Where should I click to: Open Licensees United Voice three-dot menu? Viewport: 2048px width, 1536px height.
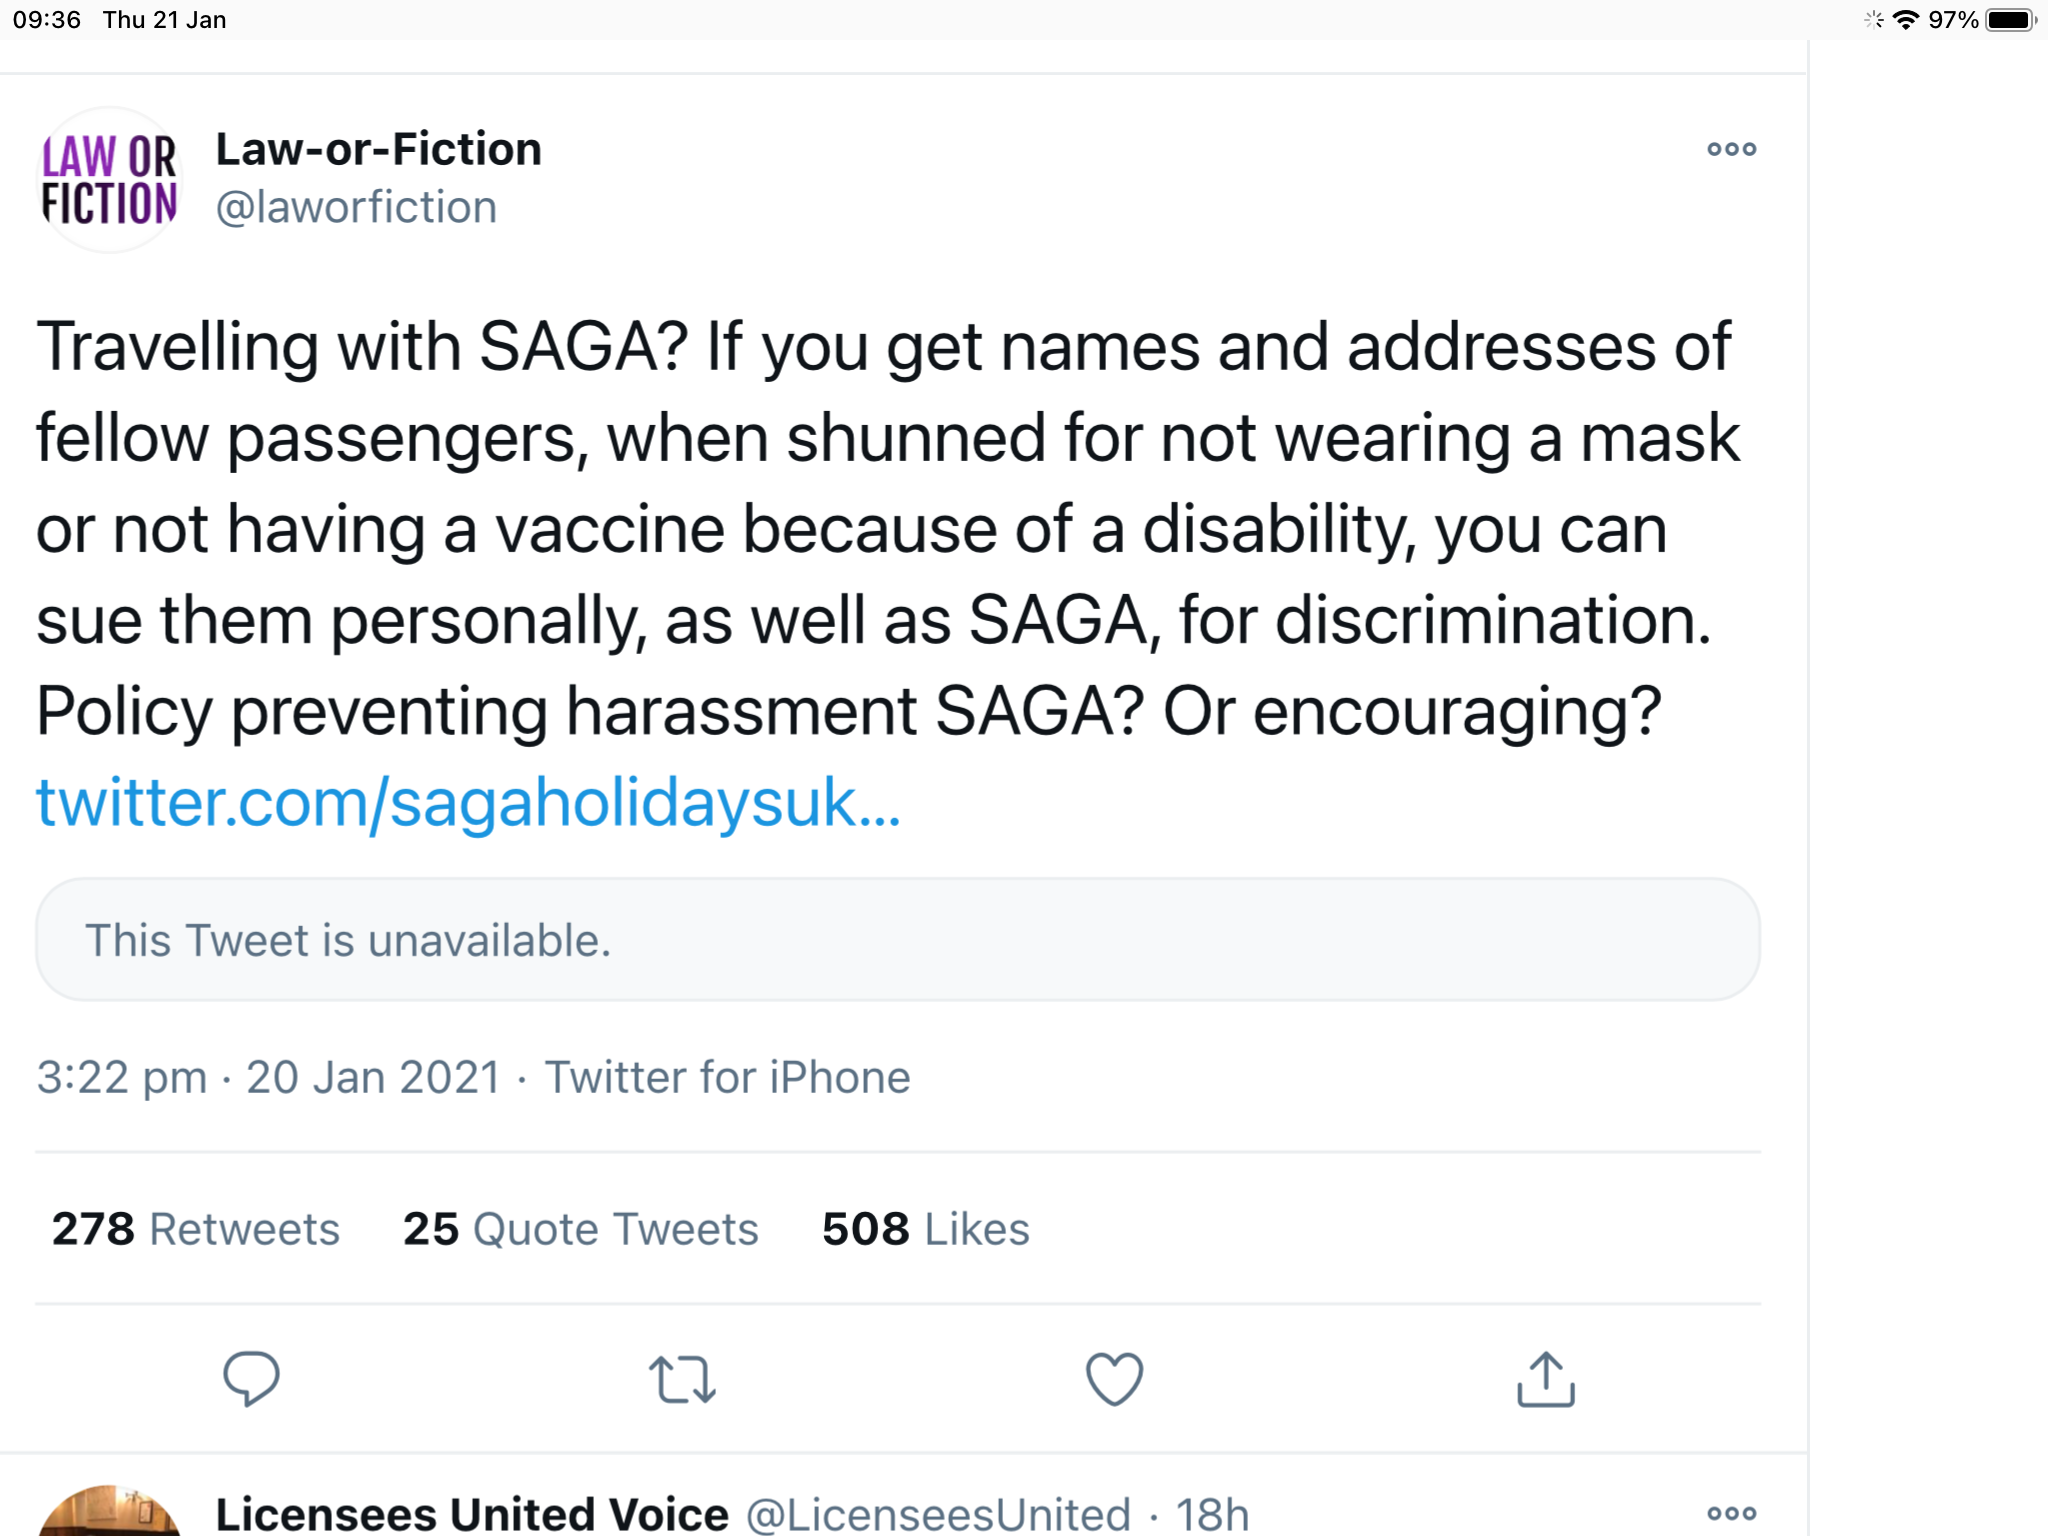coord(1731,1513)
